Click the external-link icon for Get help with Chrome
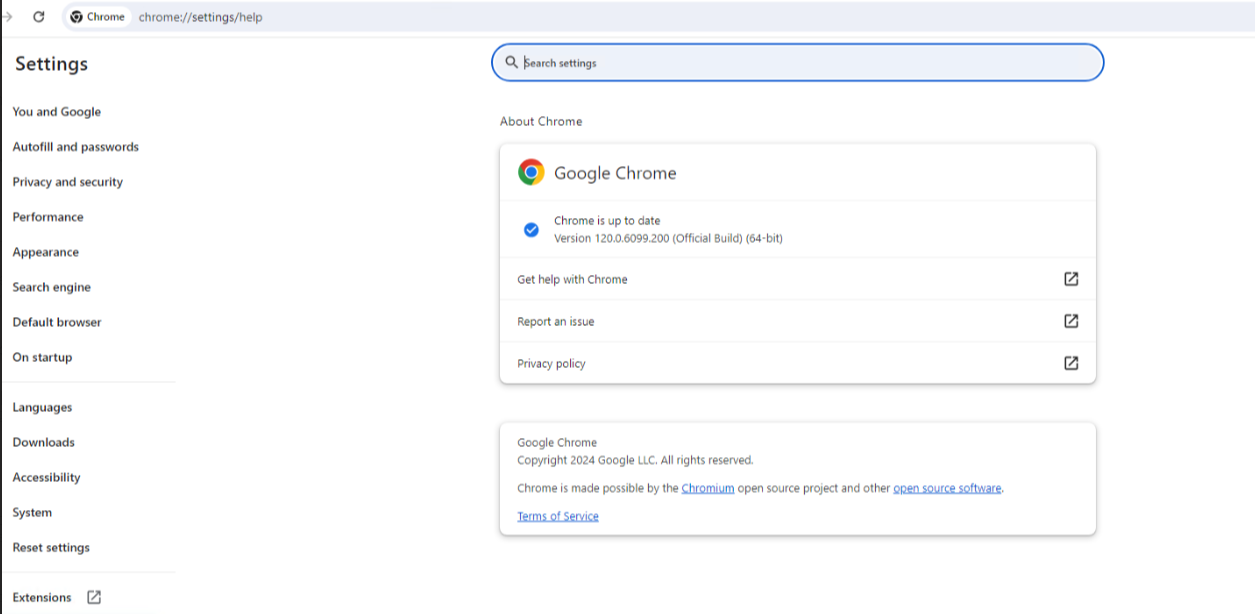This screenshot has height=614, width=1255. [1071, 279]
